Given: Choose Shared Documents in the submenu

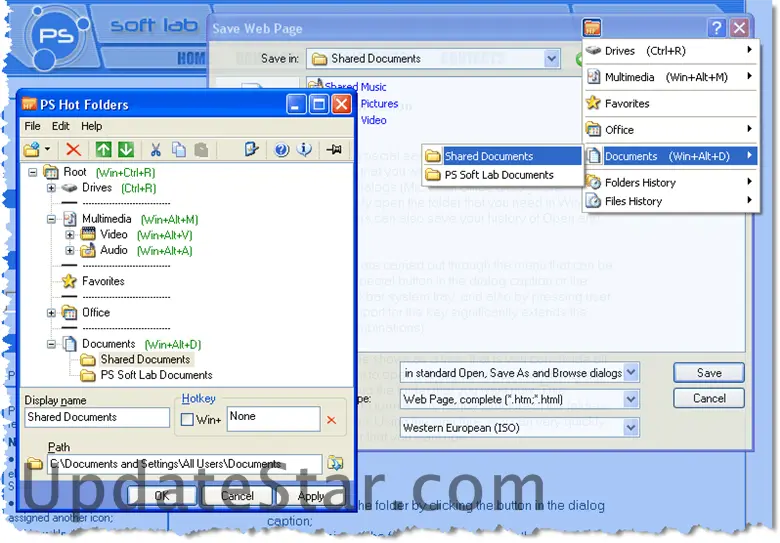Looking at the screenshot, I should click(x=503, y=156).
